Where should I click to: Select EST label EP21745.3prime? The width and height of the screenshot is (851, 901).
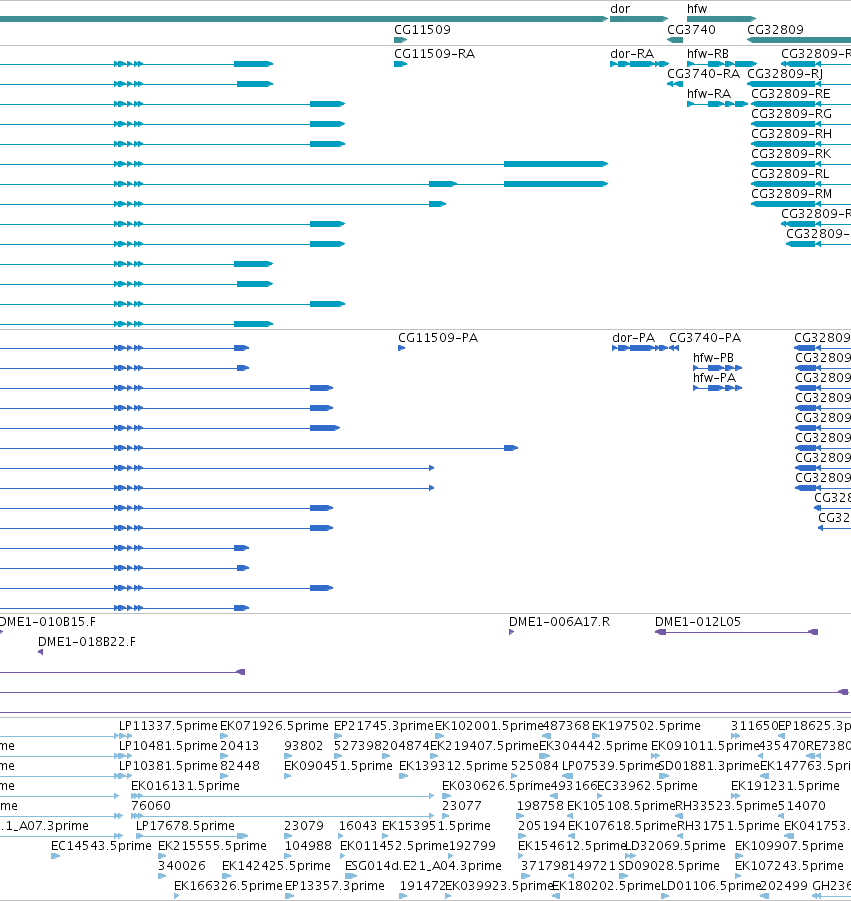pyautogui.click(x=384, y=726)
